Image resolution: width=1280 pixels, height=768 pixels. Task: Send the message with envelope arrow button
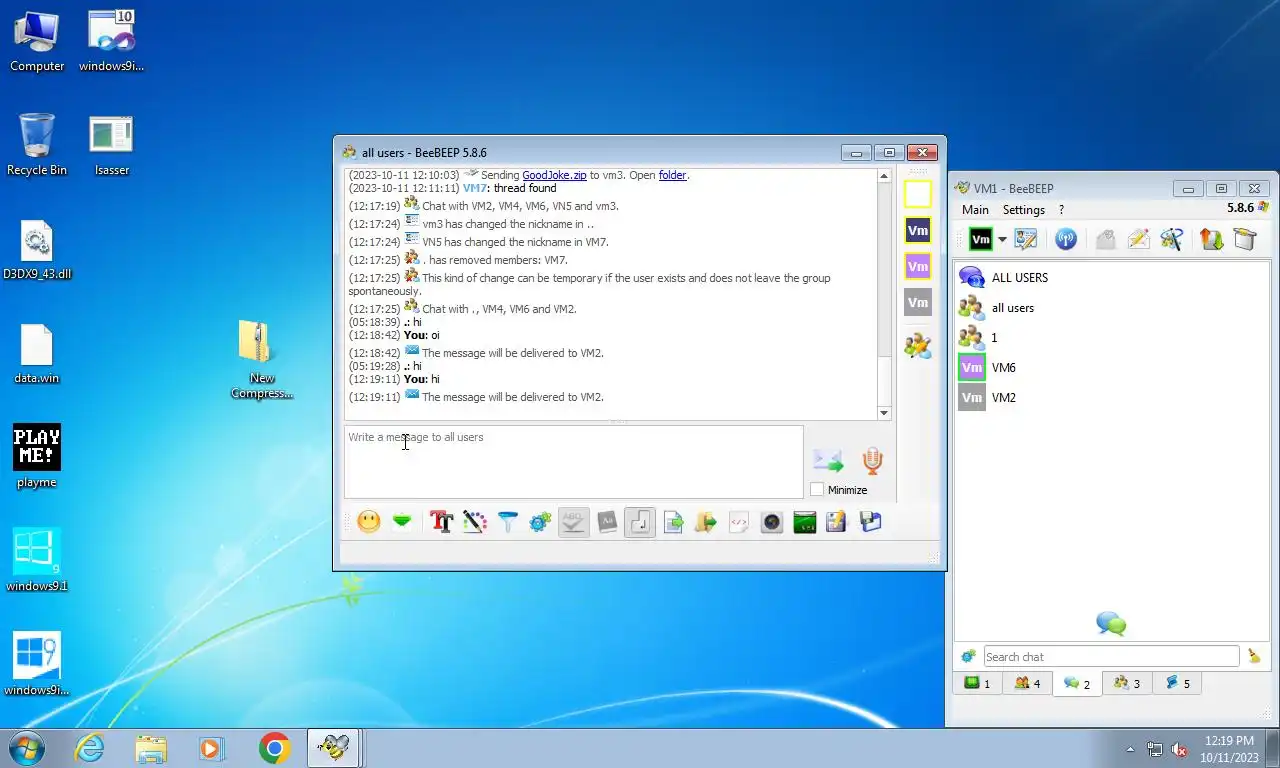pyautogui.click(x=828, y=460)
